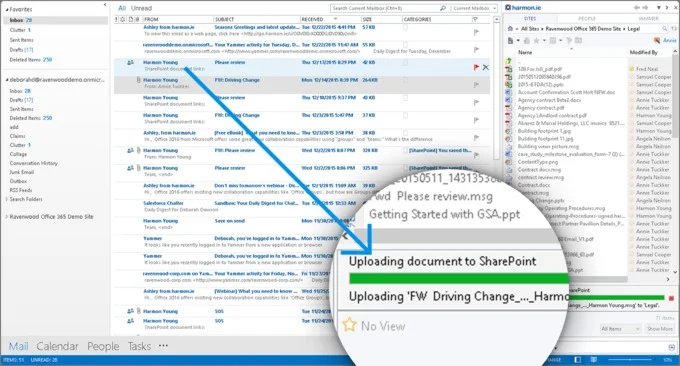Delete Please review message with X icon
Image resolution: width=680 pixels, height=366 pixels.
(x=486, y=67)
